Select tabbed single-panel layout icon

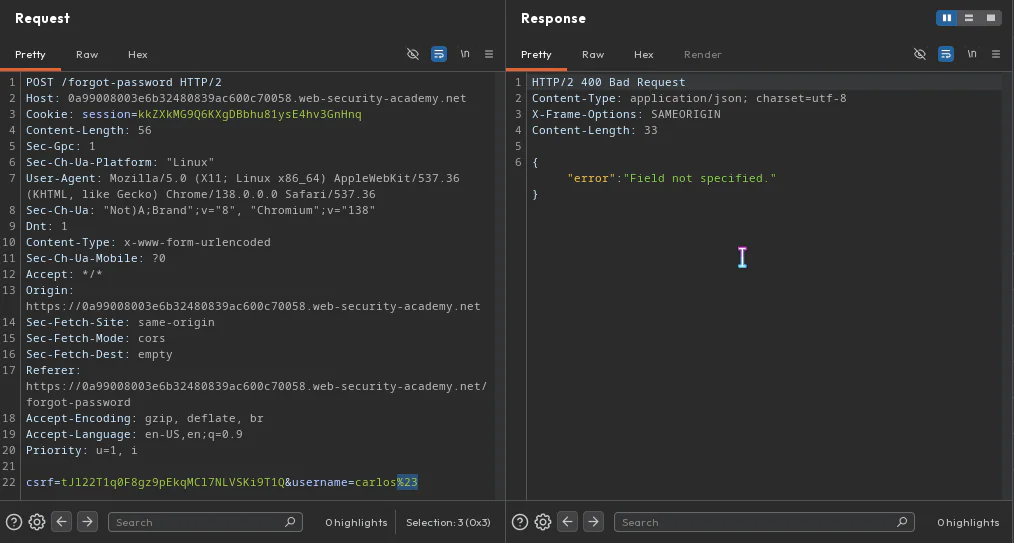(x=991, y=18)
